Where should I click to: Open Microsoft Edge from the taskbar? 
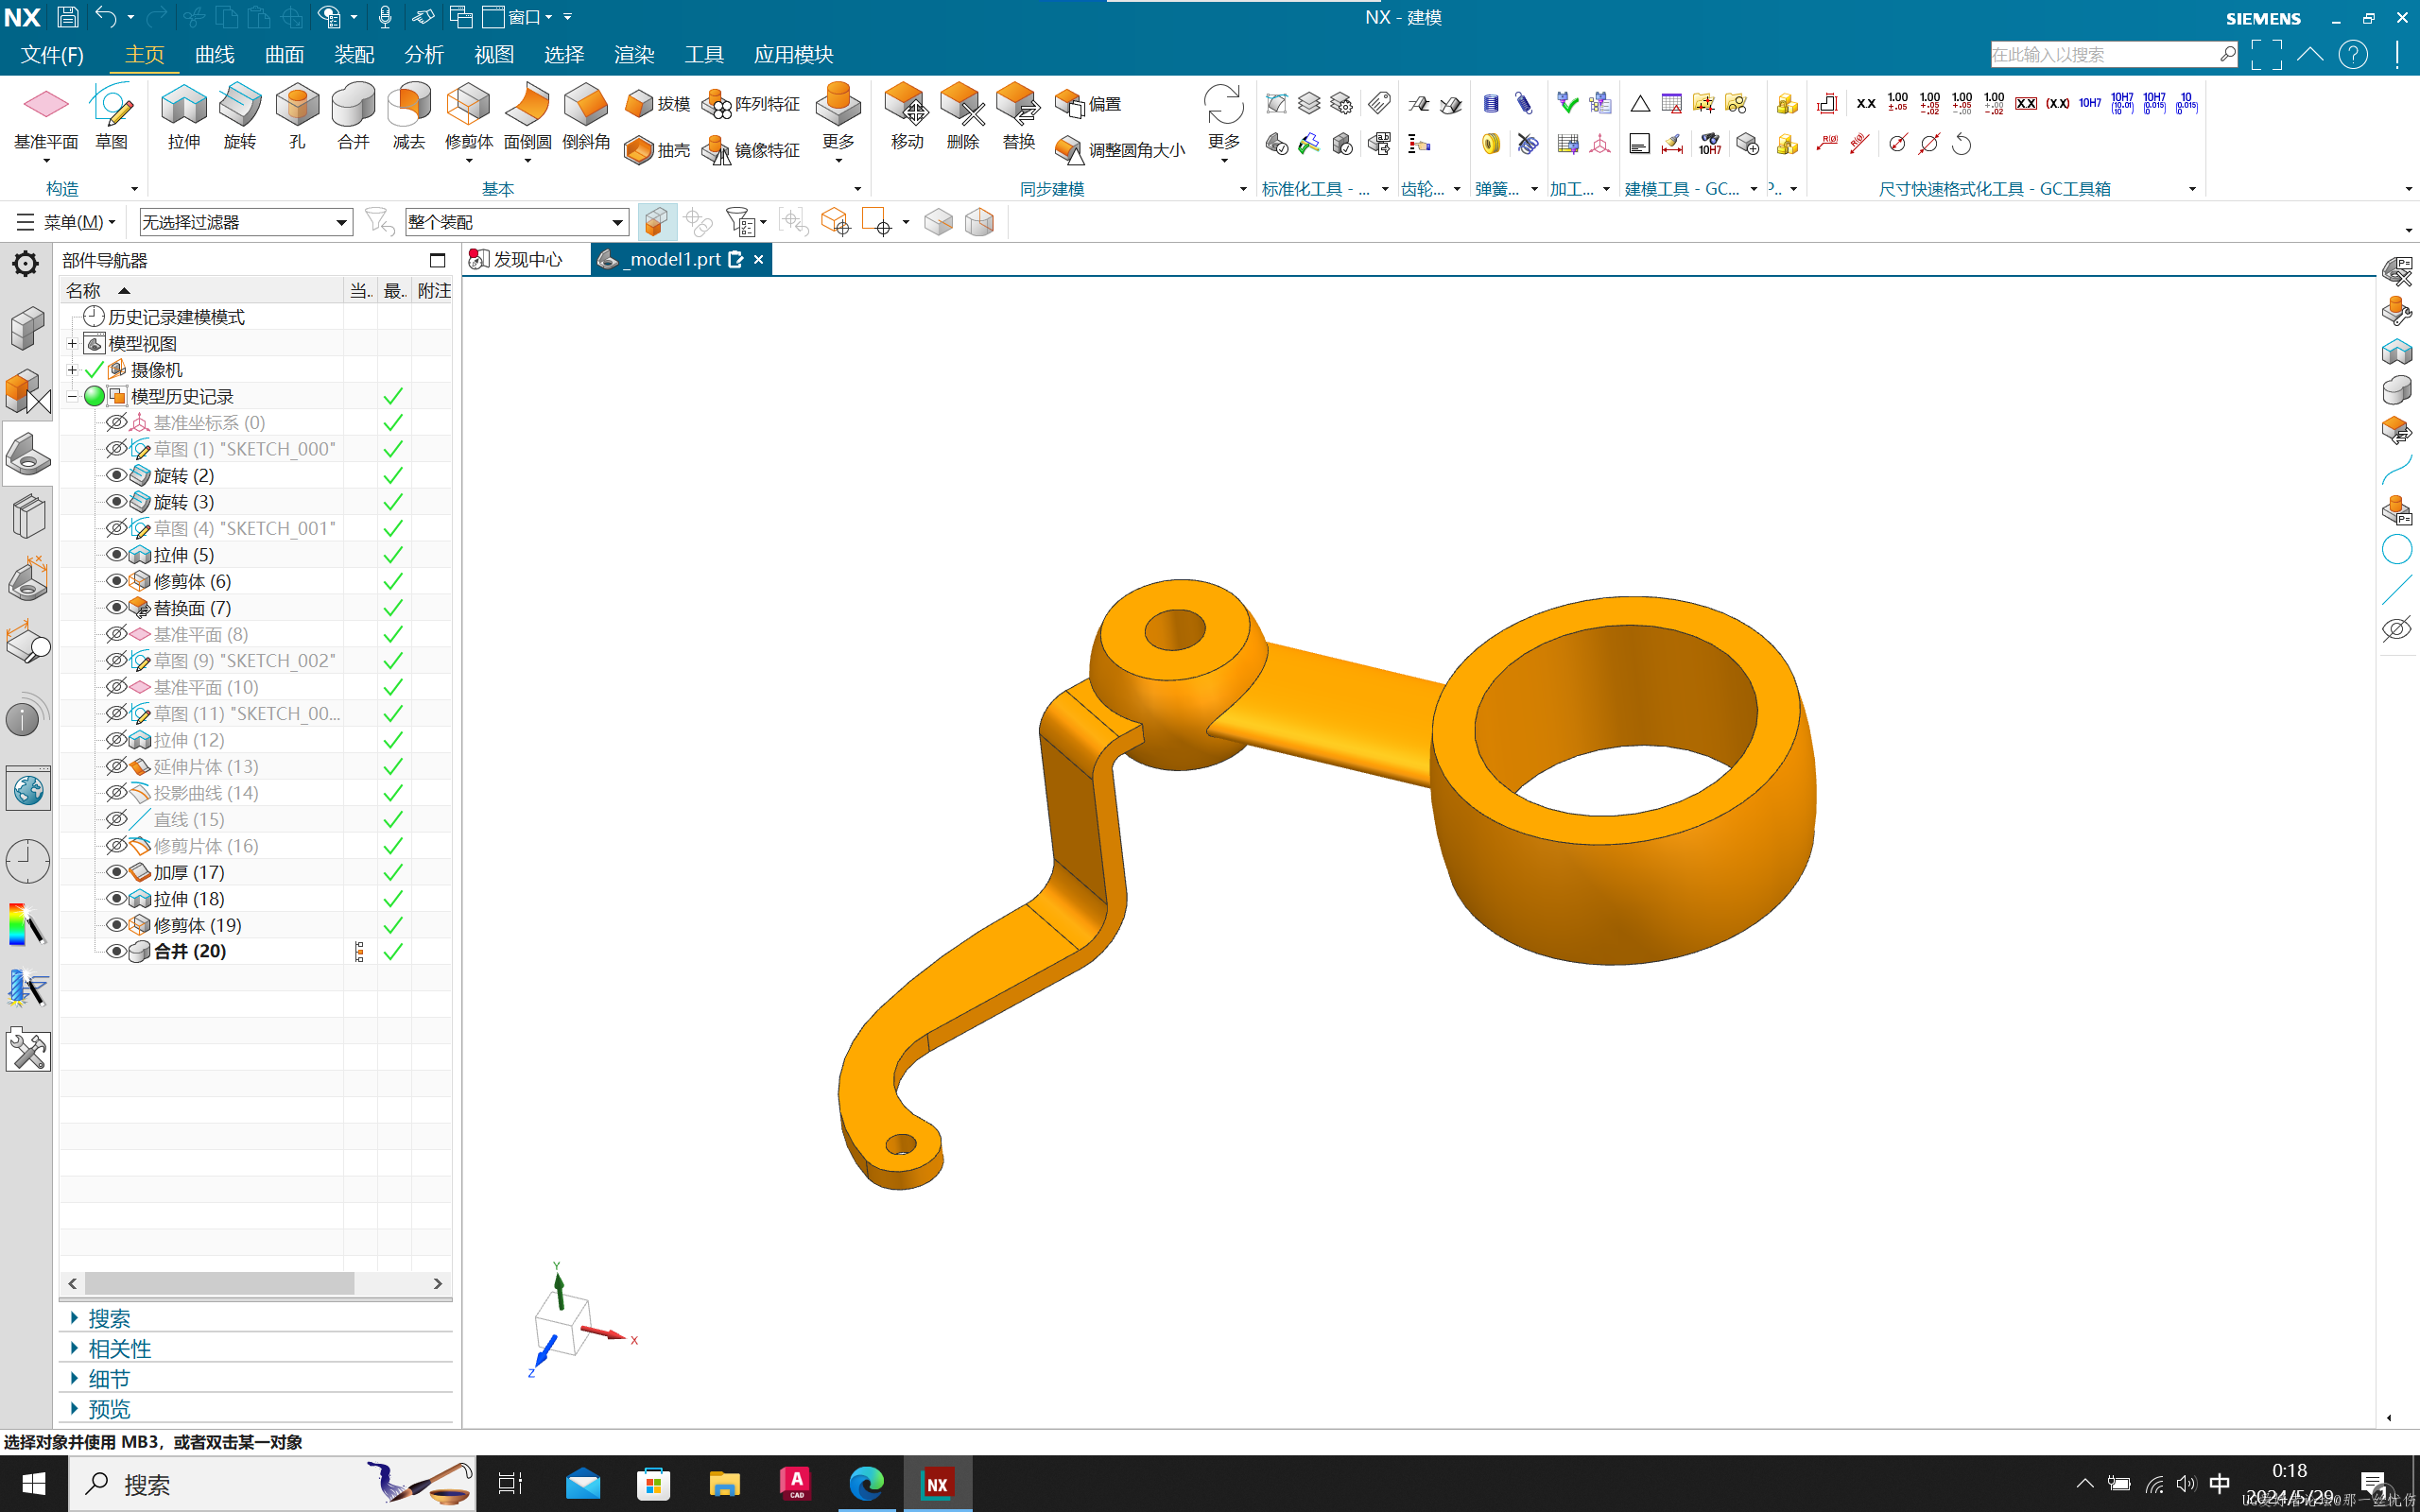tap(866, 1483)
